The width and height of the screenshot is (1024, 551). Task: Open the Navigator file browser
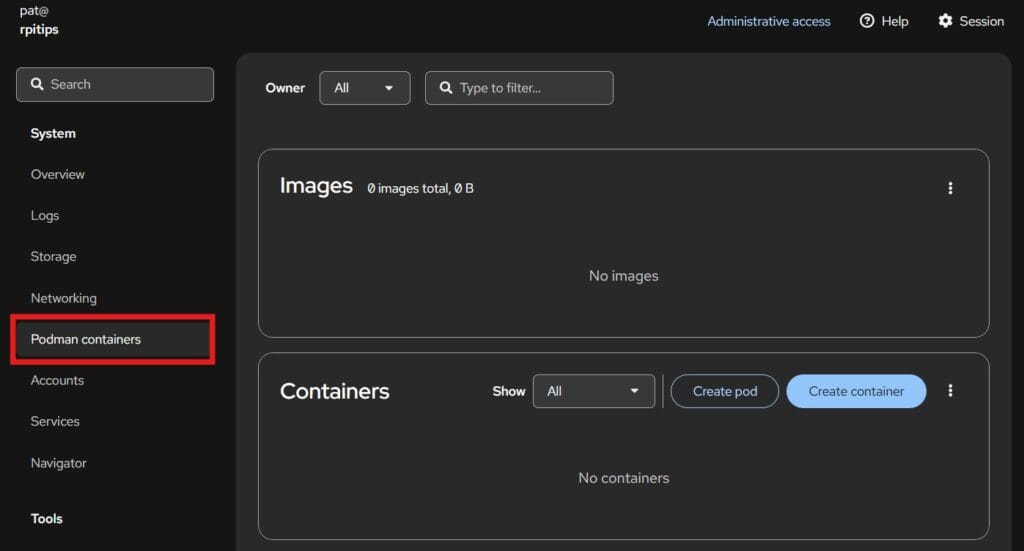(x=58, y=463)
